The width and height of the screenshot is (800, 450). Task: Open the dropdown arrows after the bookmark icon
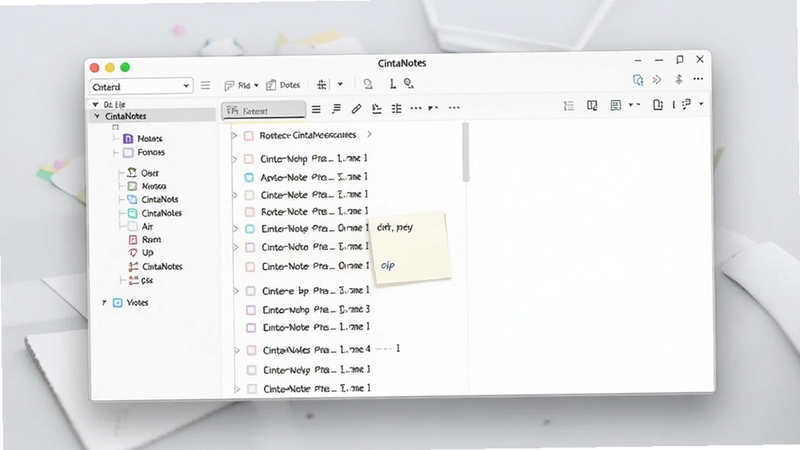pyautogui.click(x=634, y=105)
